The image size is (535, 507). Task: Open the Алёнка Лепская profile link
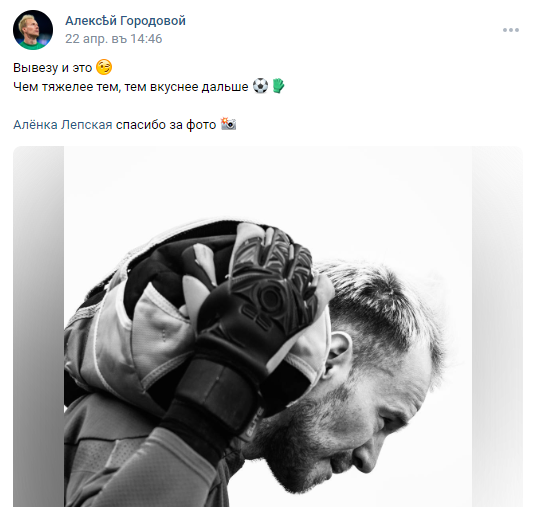tap(63, 125)
